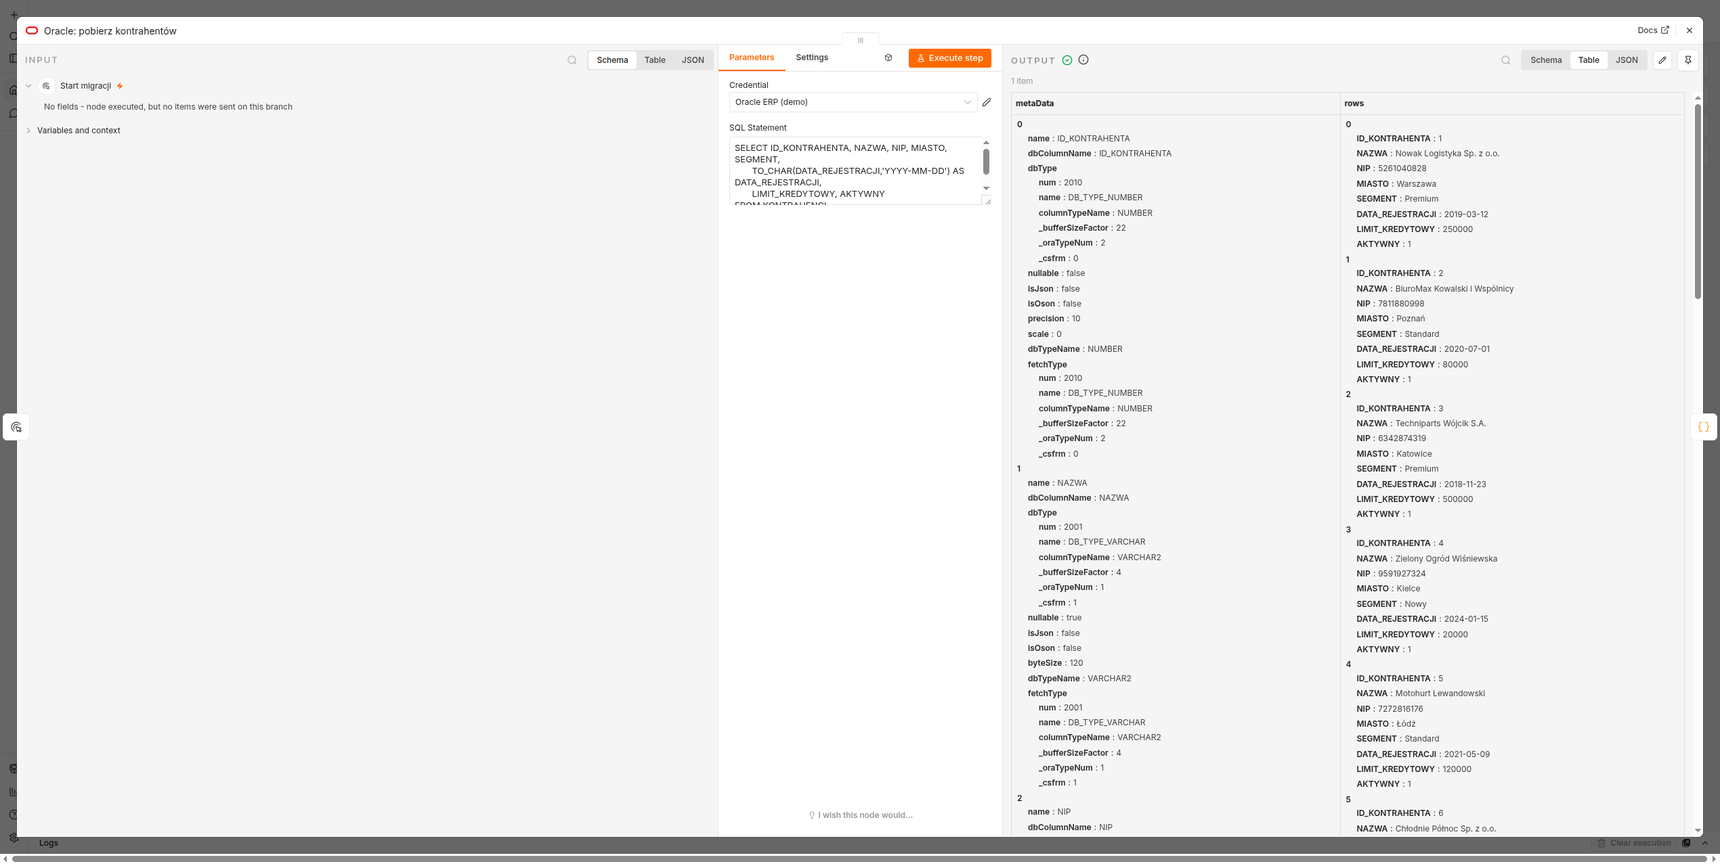
Task: Select value BiuroMax Kowalski i Wspólnicy
Action: pos(1454,289)
